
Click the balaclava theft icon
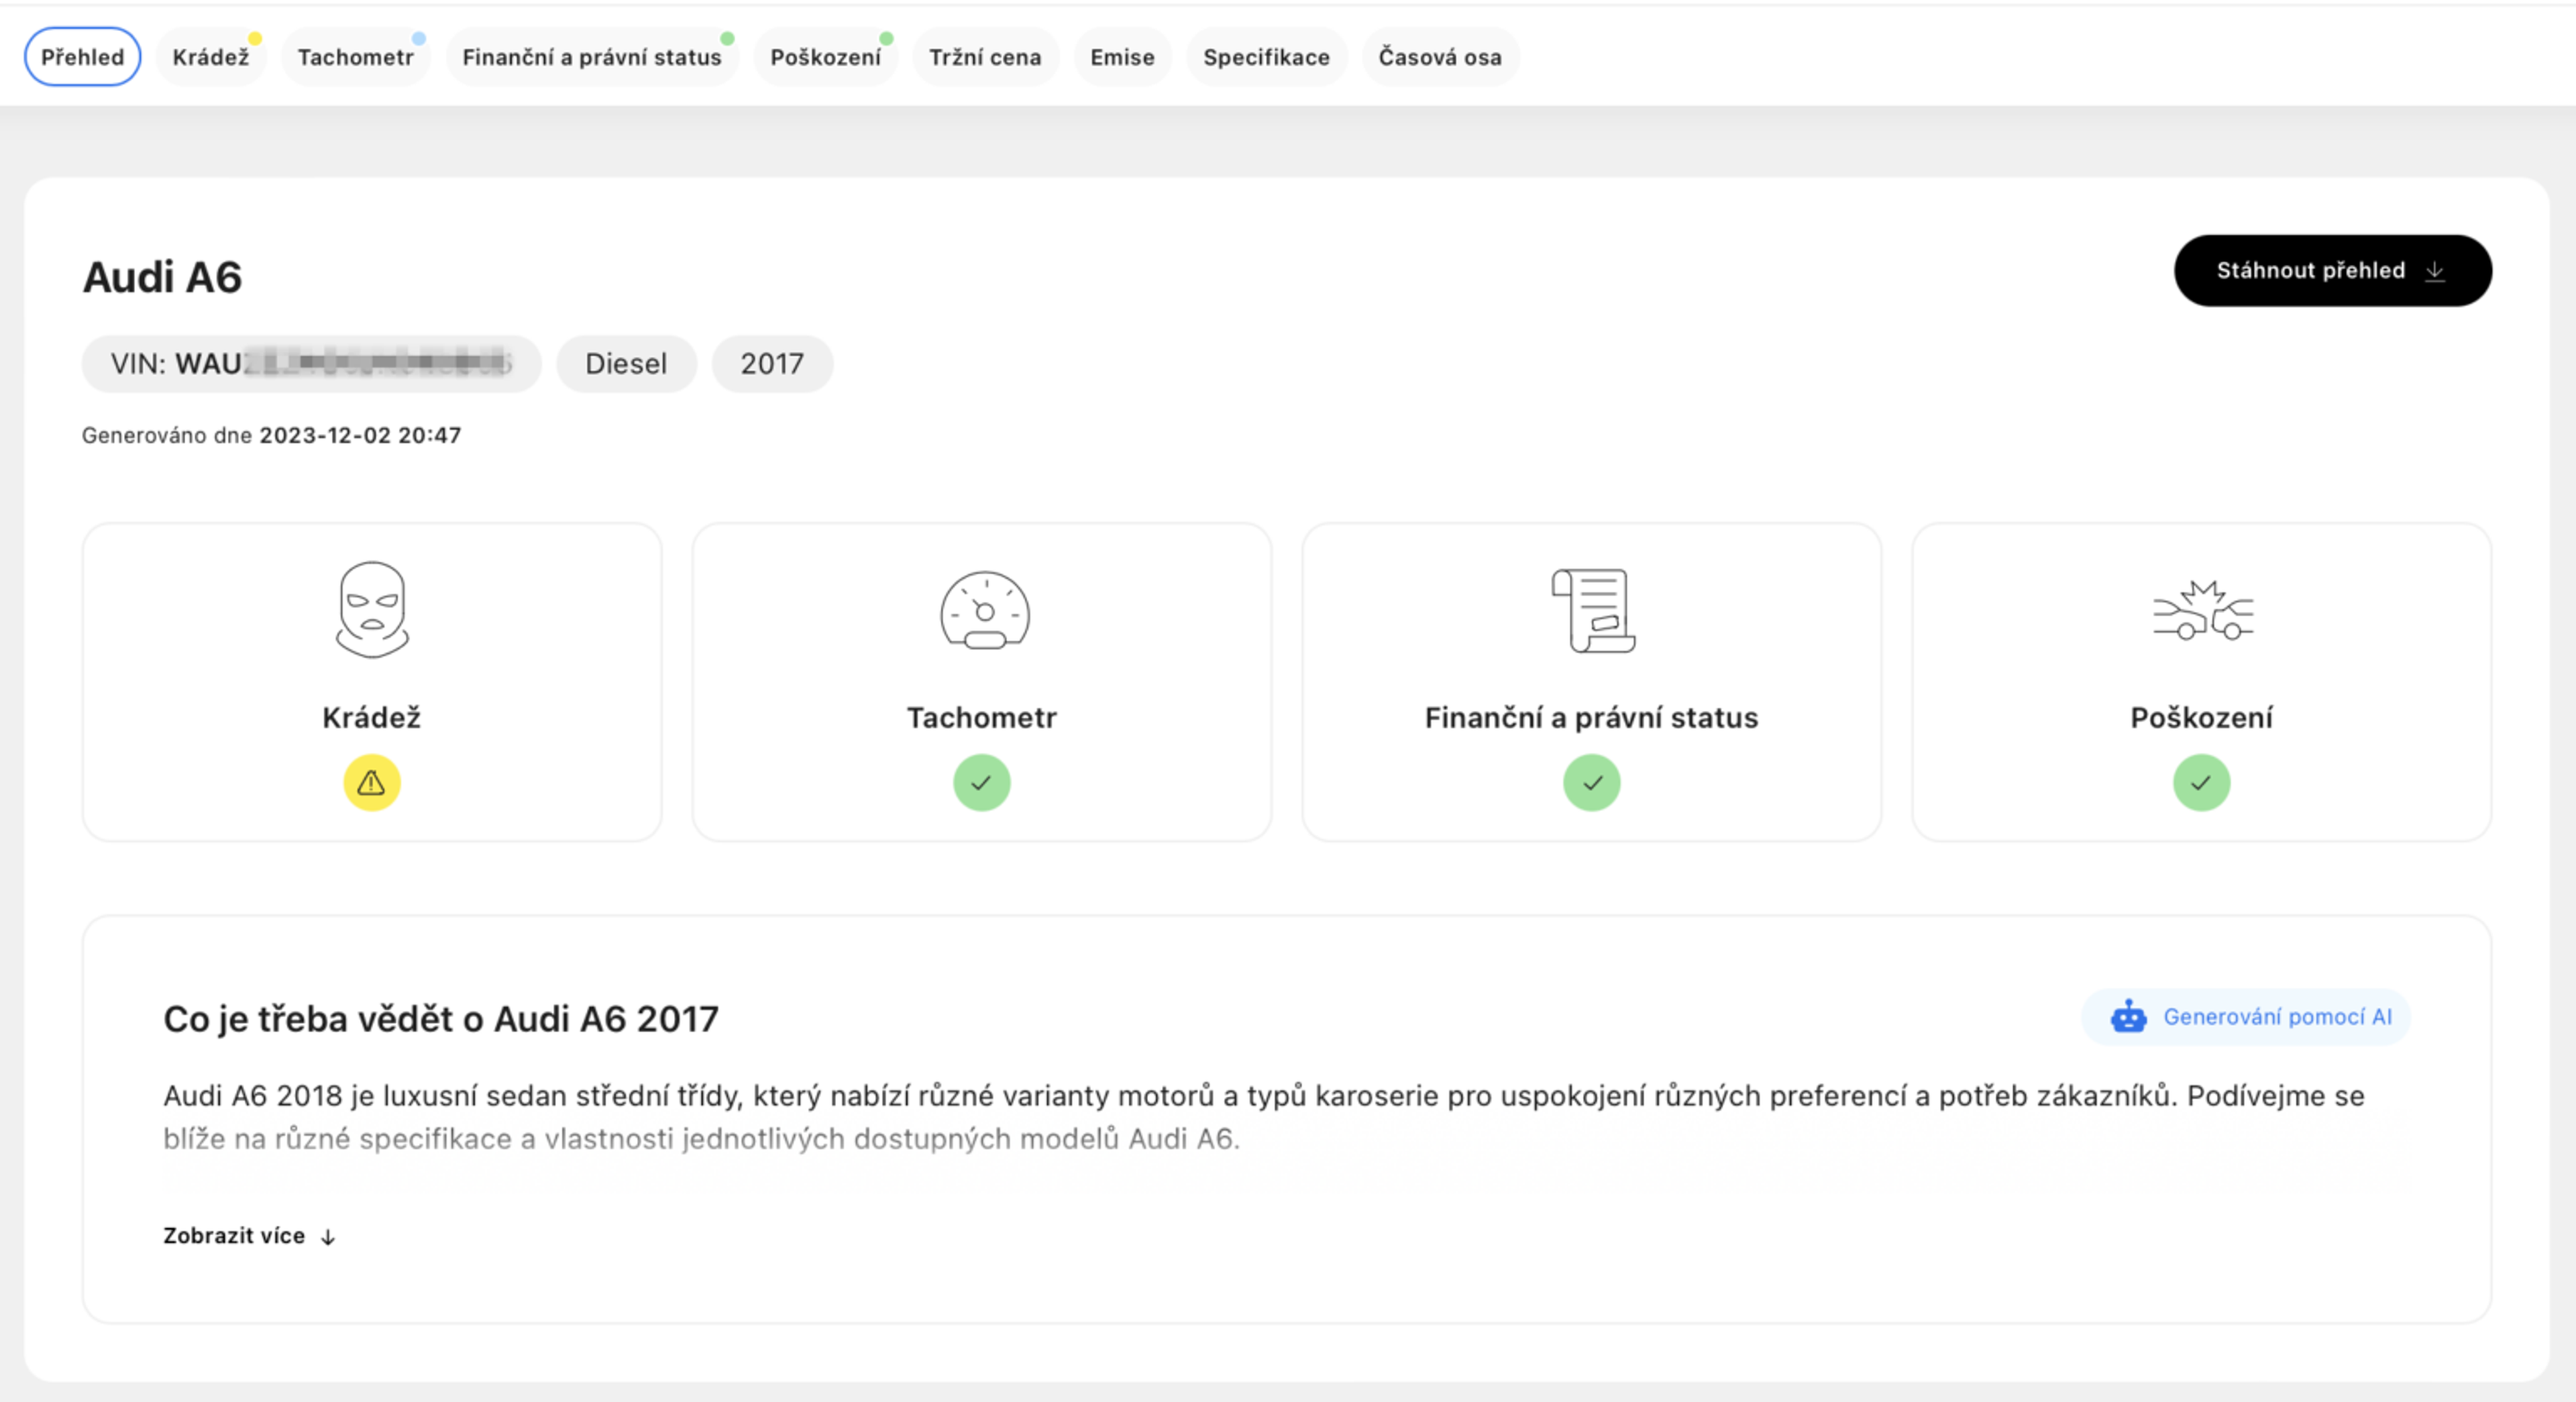click(x=372, y=609)
